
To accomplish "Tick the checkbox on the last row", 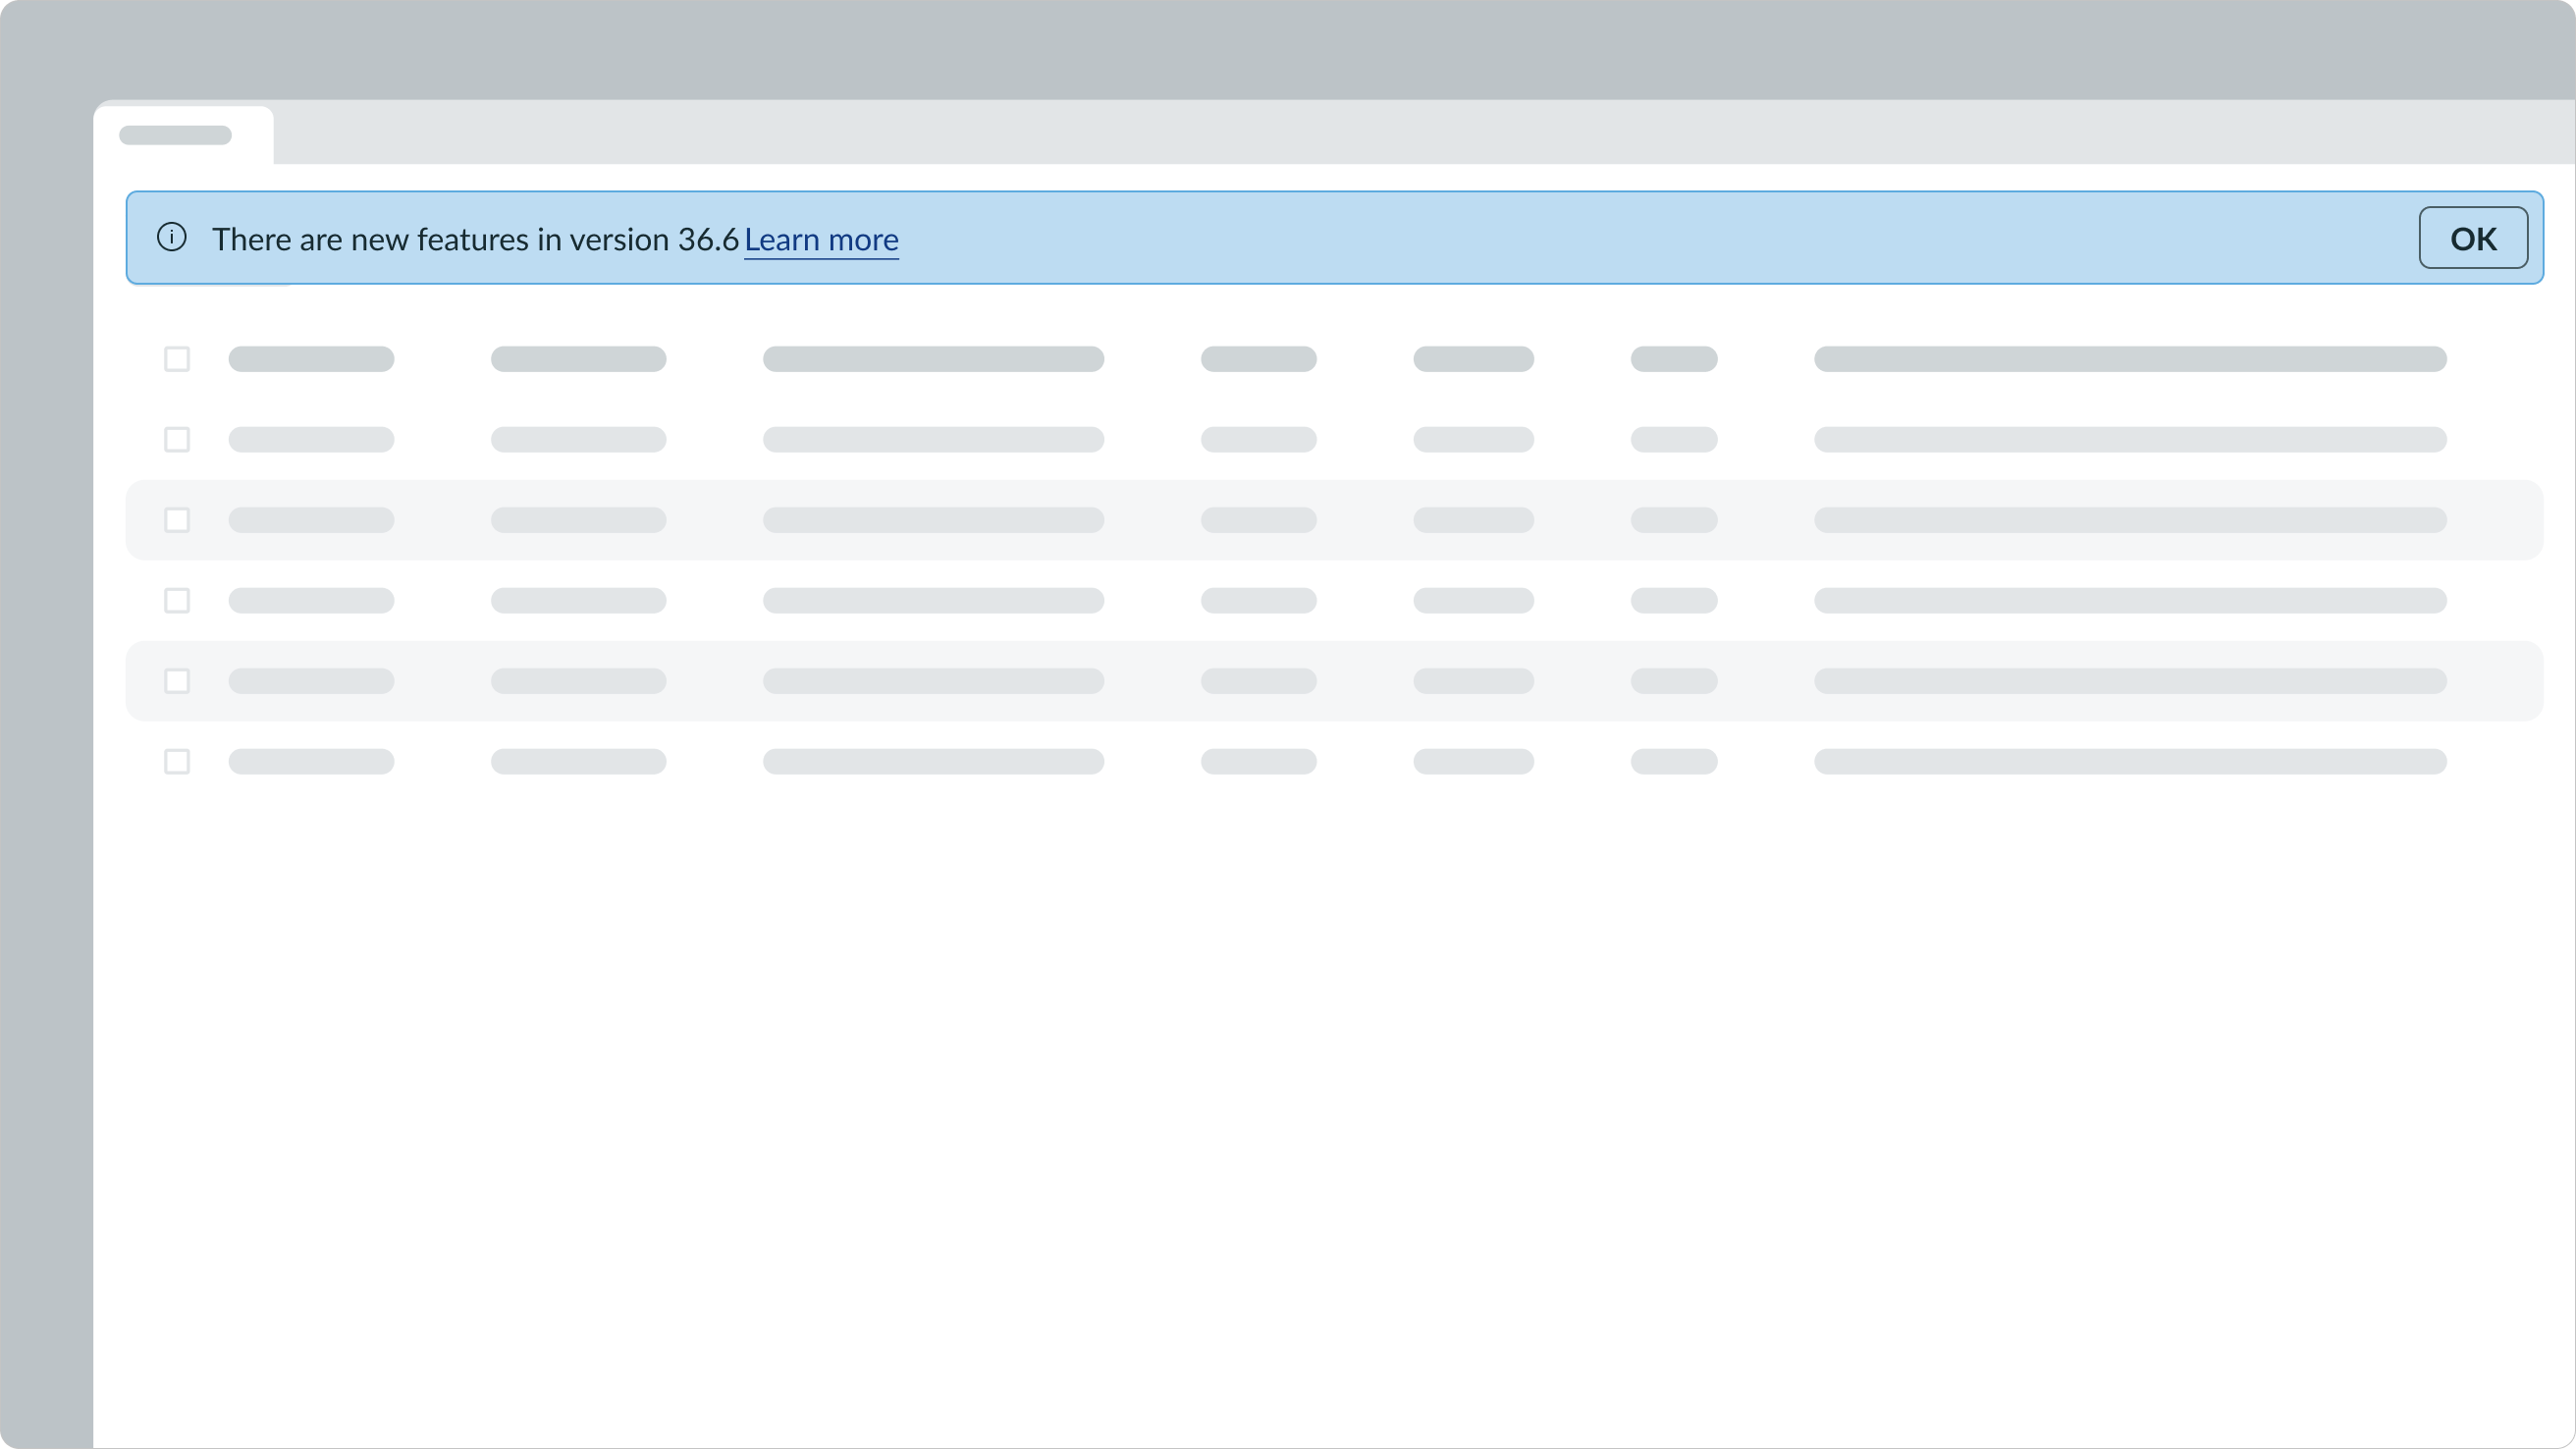I will [177, 761].
